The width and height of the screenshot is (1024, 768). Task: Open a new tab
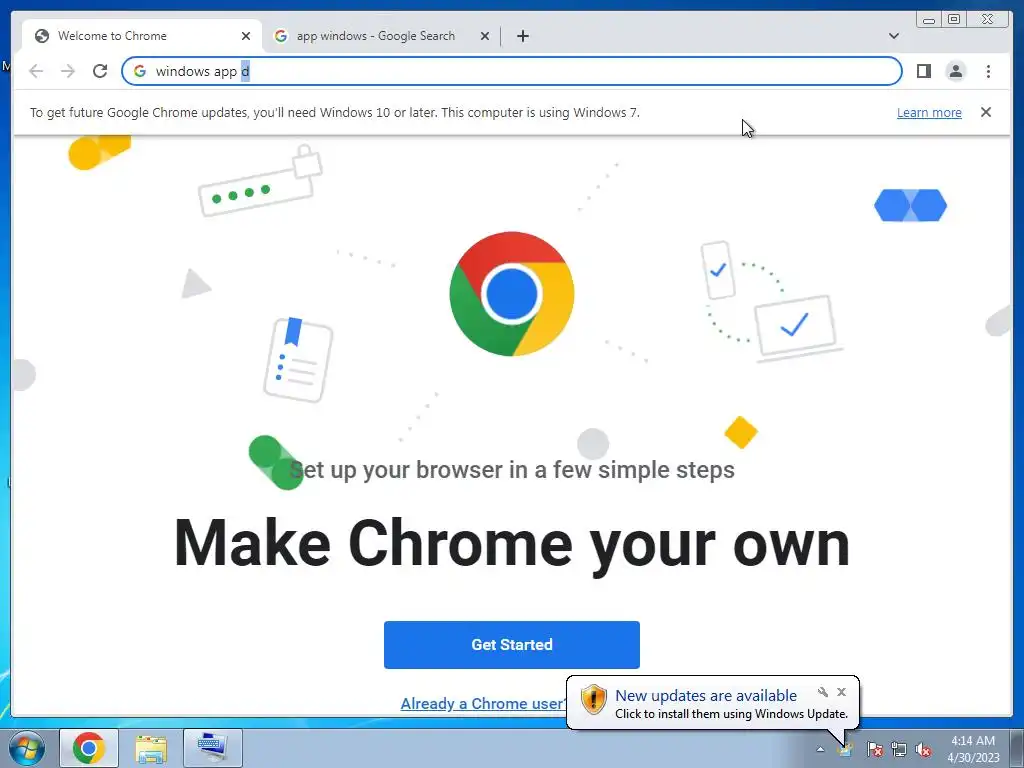(522, 36)
